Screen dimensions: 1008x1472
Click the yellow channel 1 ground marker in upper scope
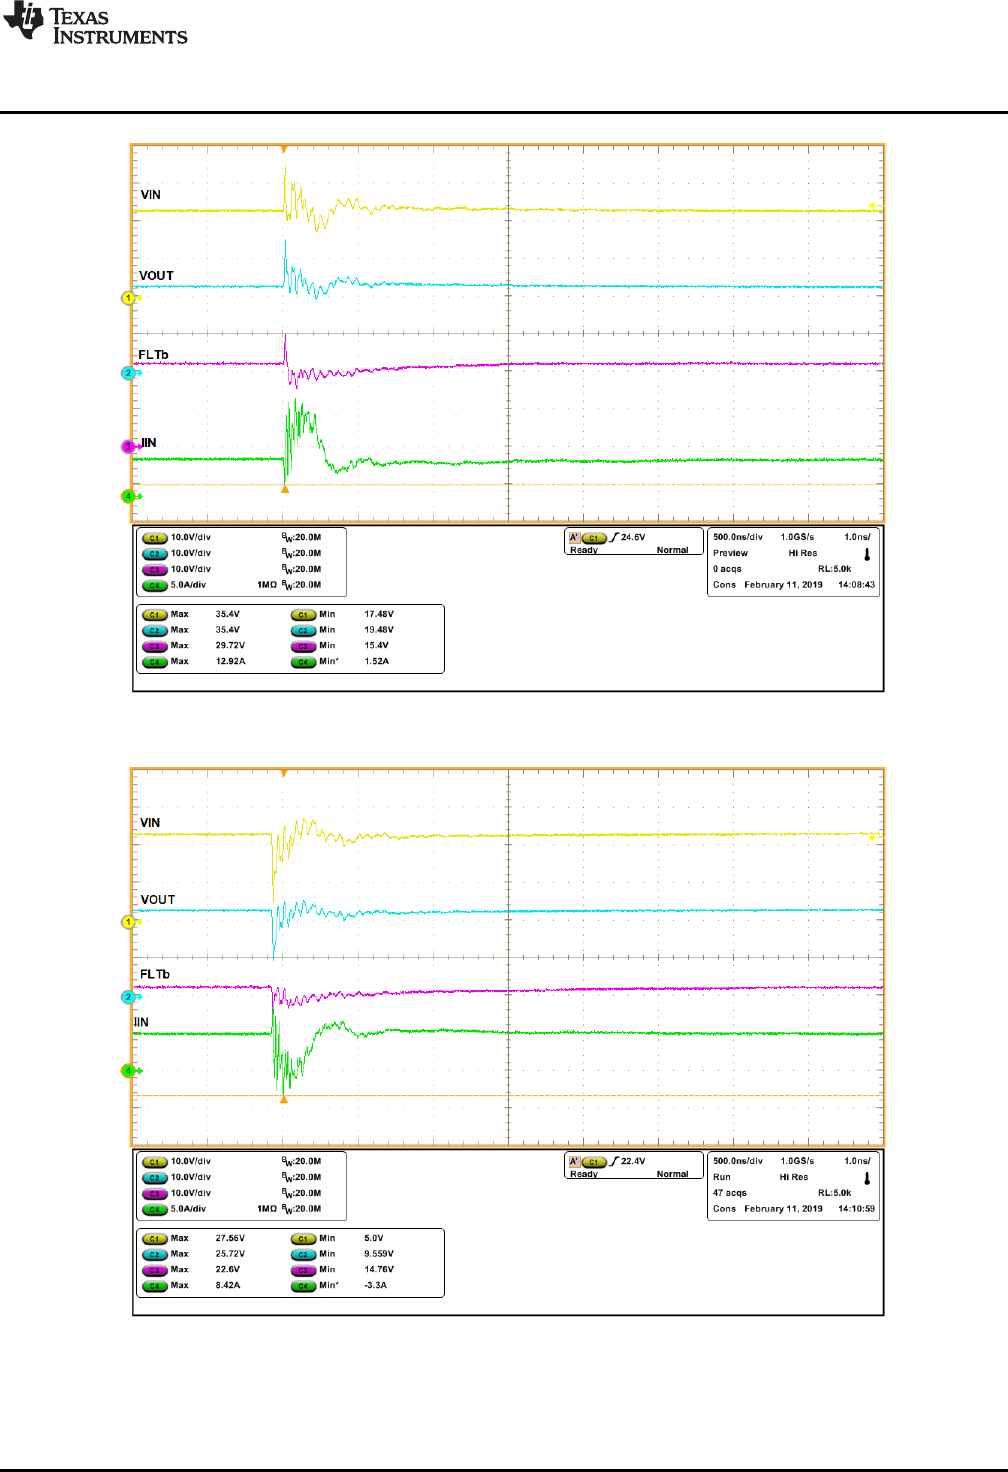pyautogui.click(x=128, y=298)
